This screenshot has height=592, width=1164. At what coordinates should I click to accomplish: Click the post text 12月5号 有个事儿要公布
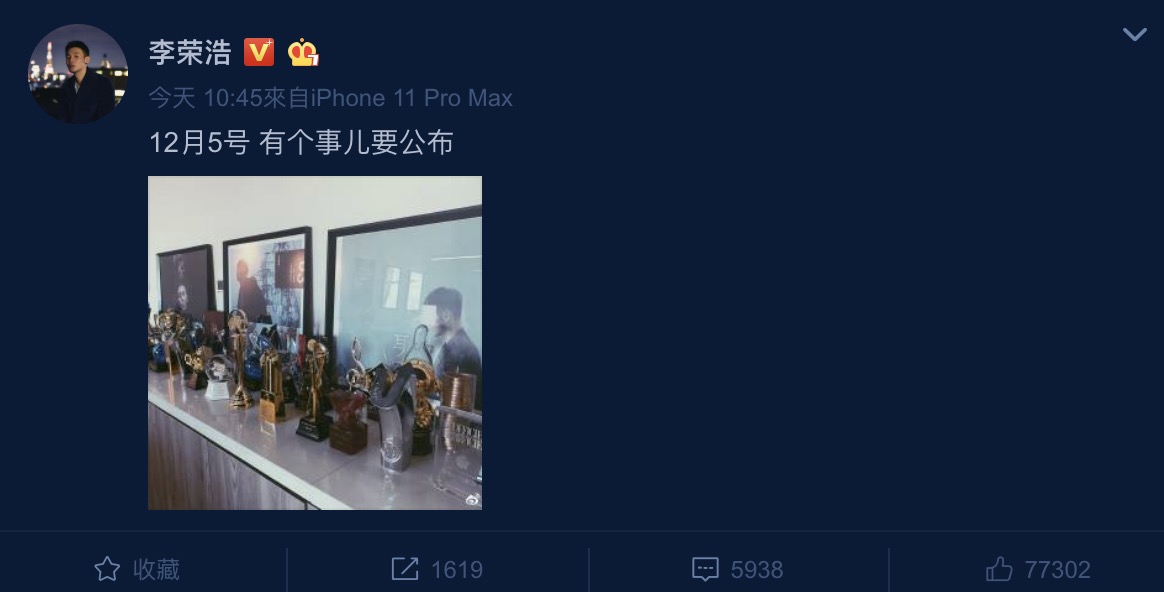coord(301,142)
